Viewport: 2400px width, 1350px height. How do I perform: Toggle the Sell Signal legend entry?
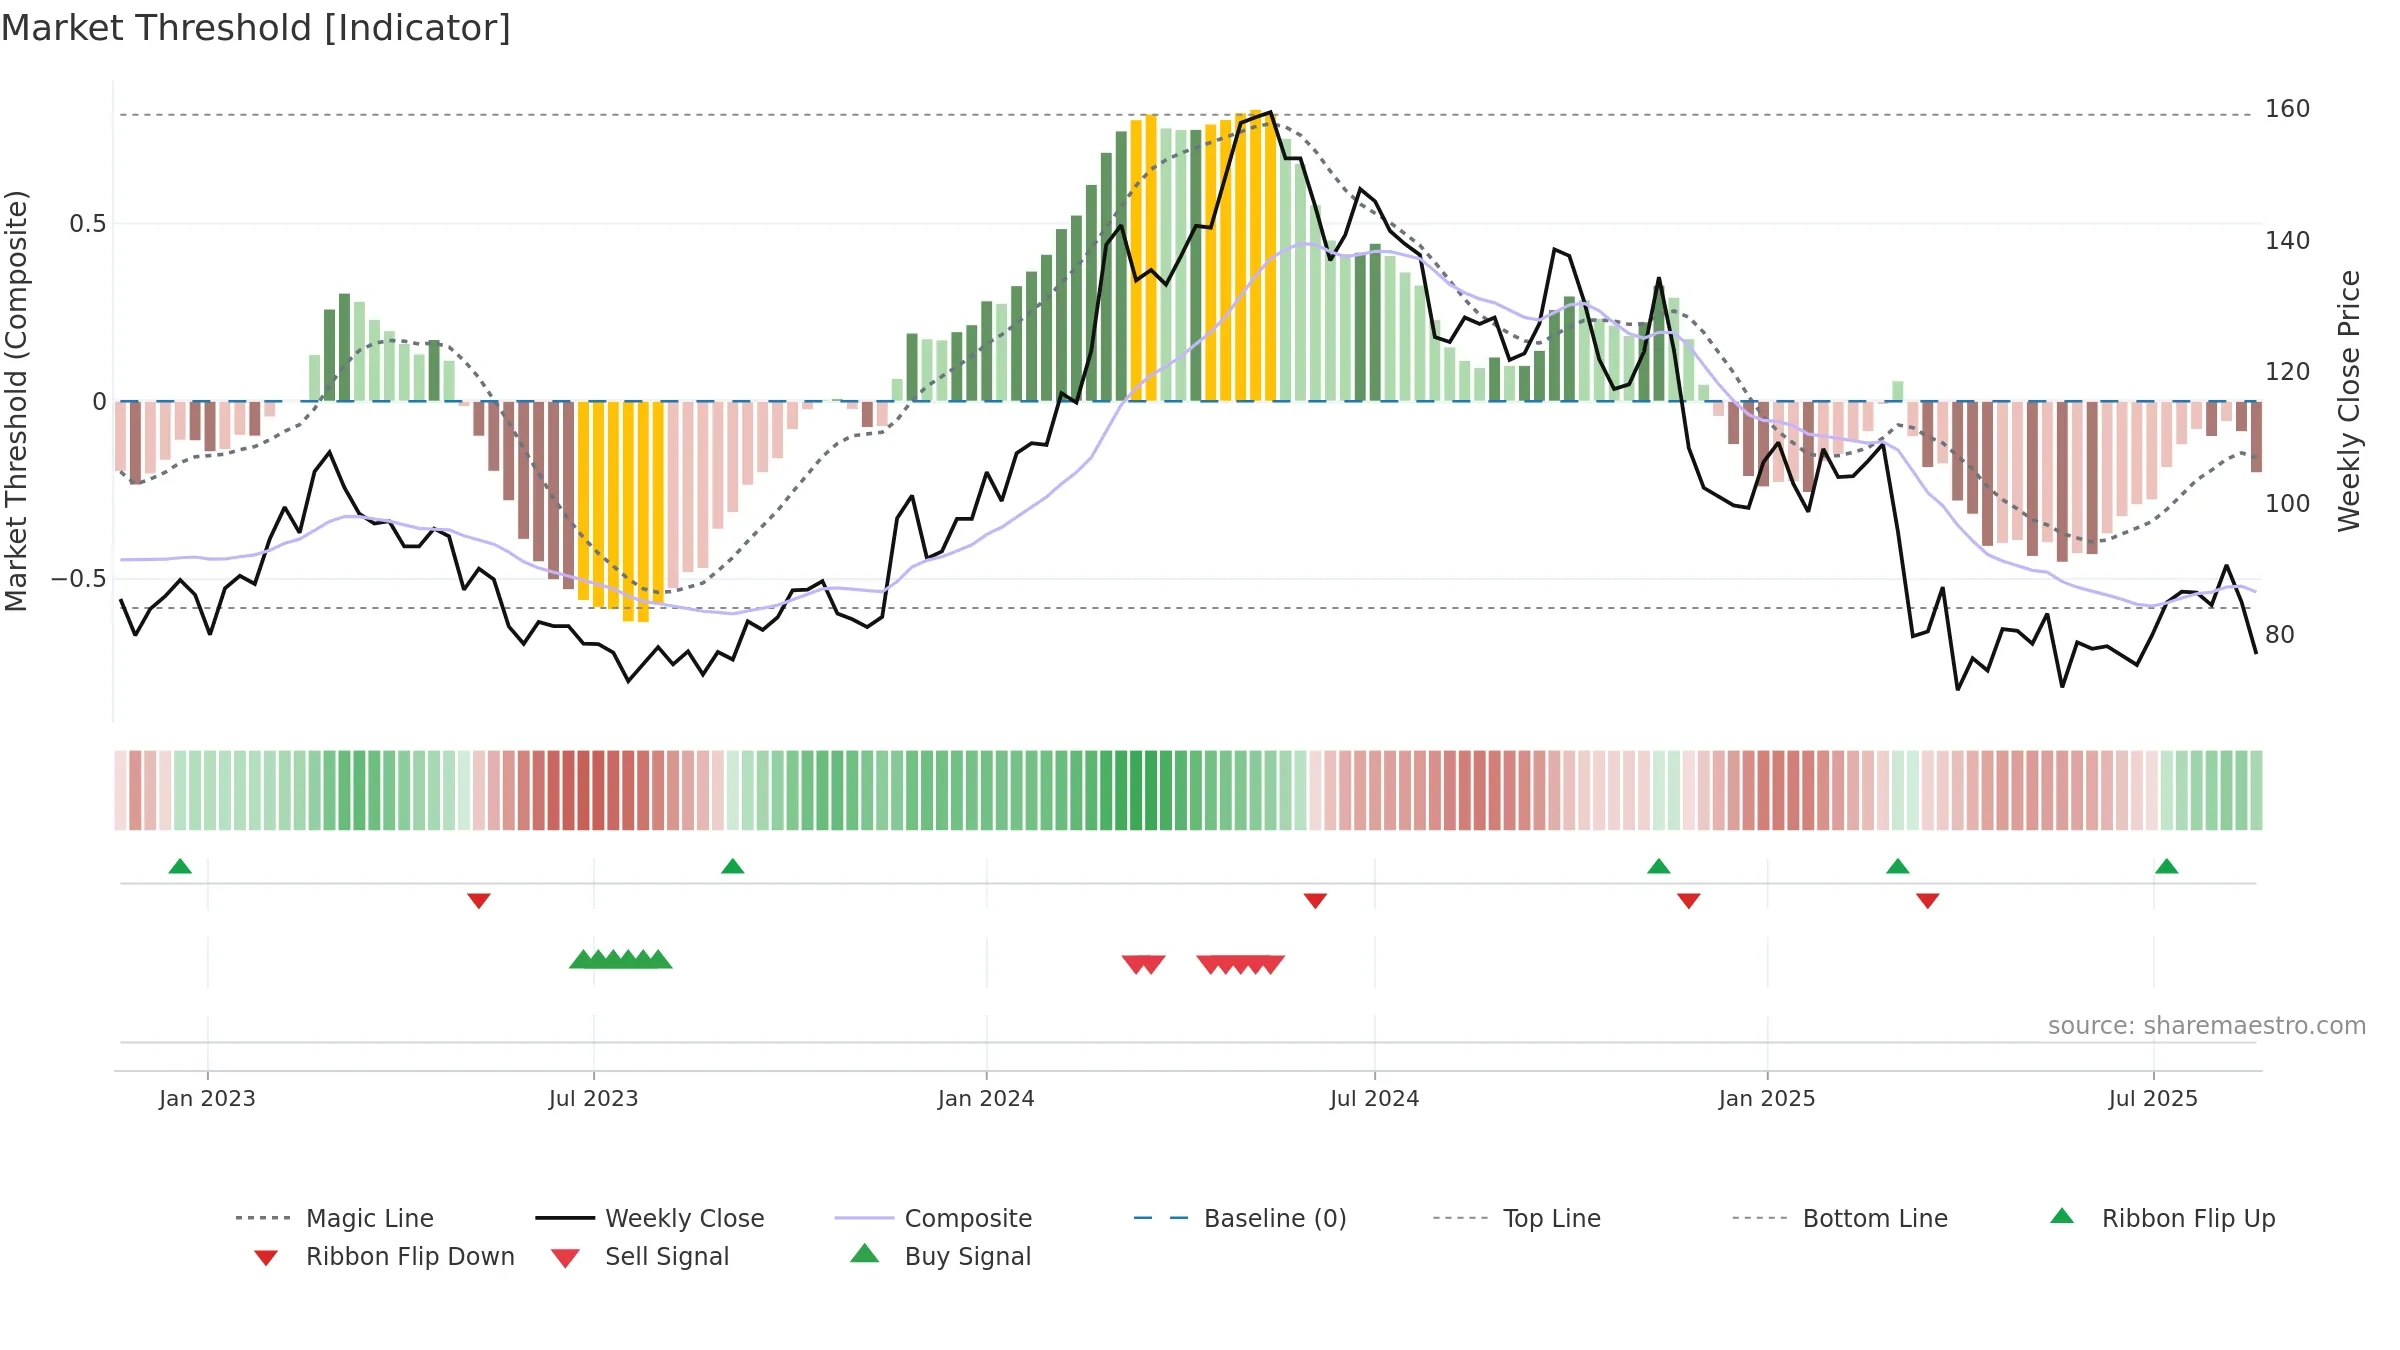(640, 1256)
